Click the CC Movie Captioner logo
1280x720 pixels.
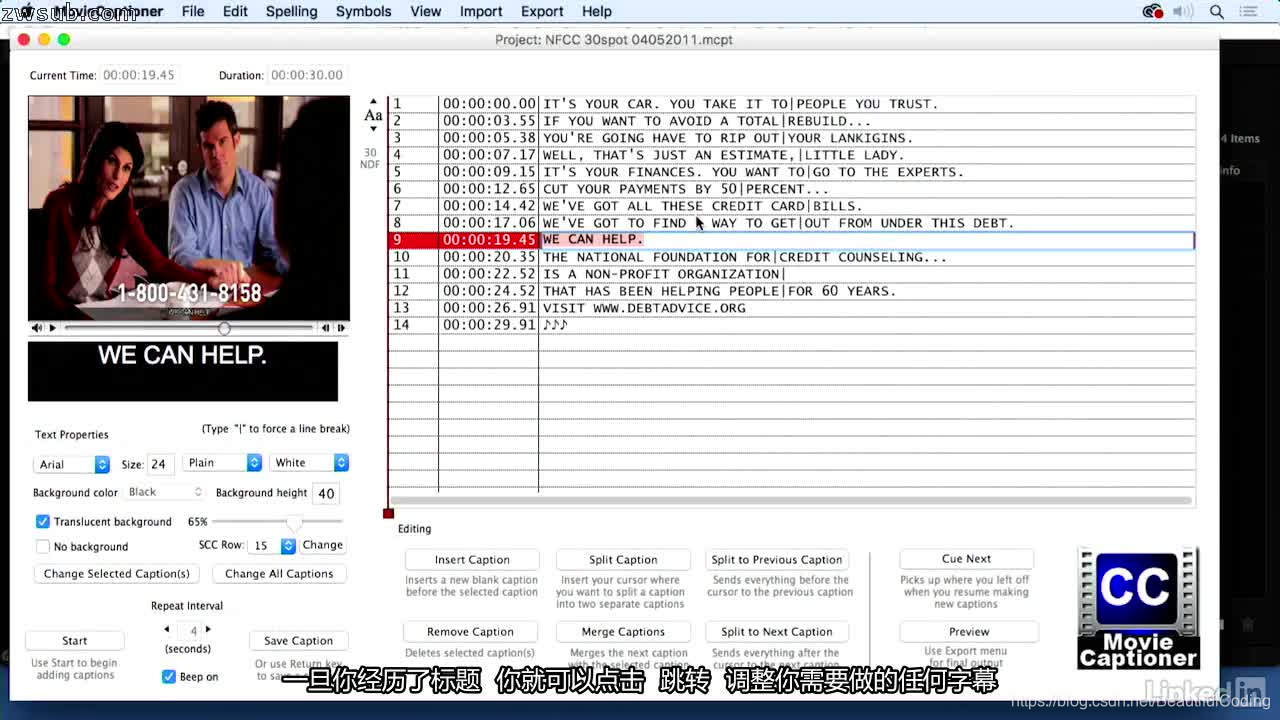tap(1138, 608)
